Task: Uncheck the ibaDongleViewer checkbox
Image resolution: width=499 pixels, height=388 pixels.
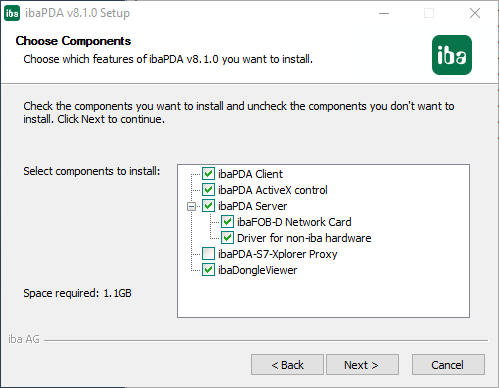Action: [x=208, y=270]
